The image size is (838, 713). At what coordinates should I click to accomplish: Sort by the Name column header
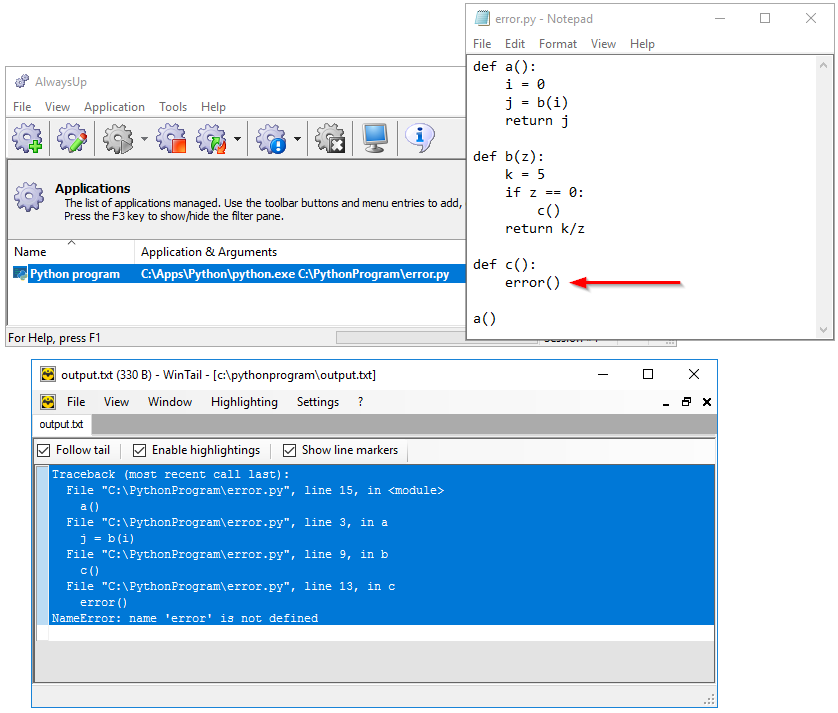[71, 252]
